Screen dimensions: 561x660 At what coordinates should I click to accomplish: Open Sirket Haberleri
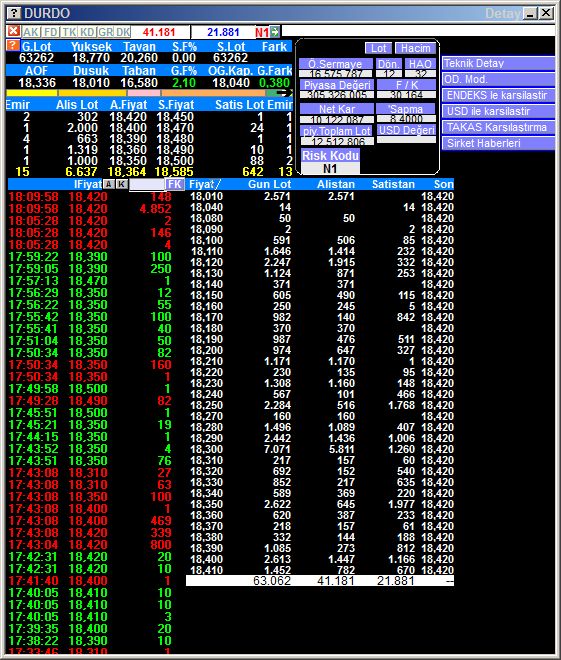click(498, 143)
